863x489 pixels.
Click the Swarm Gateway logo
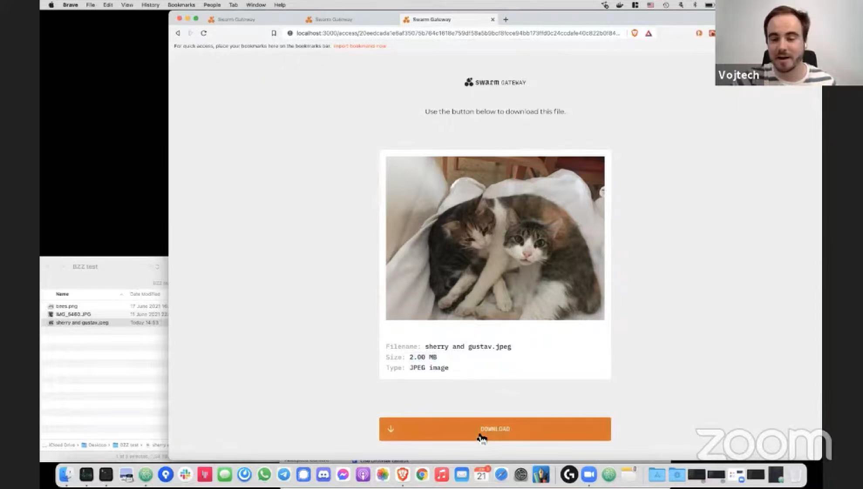495,82
